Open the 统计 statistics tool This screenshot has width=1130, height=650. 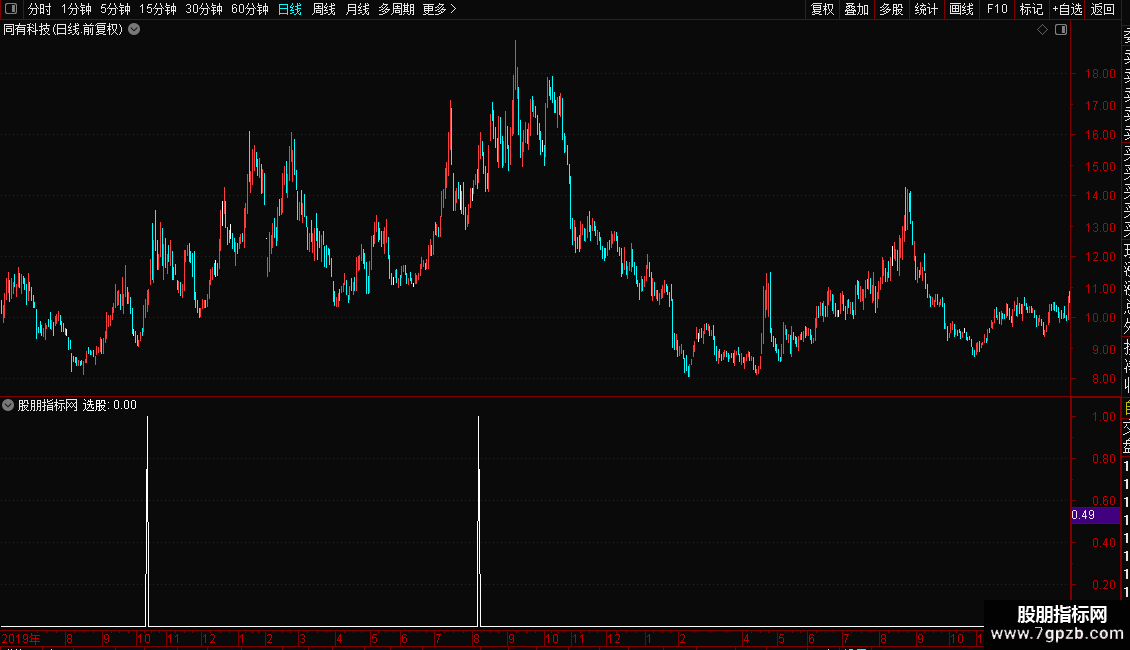click(926, 9)
